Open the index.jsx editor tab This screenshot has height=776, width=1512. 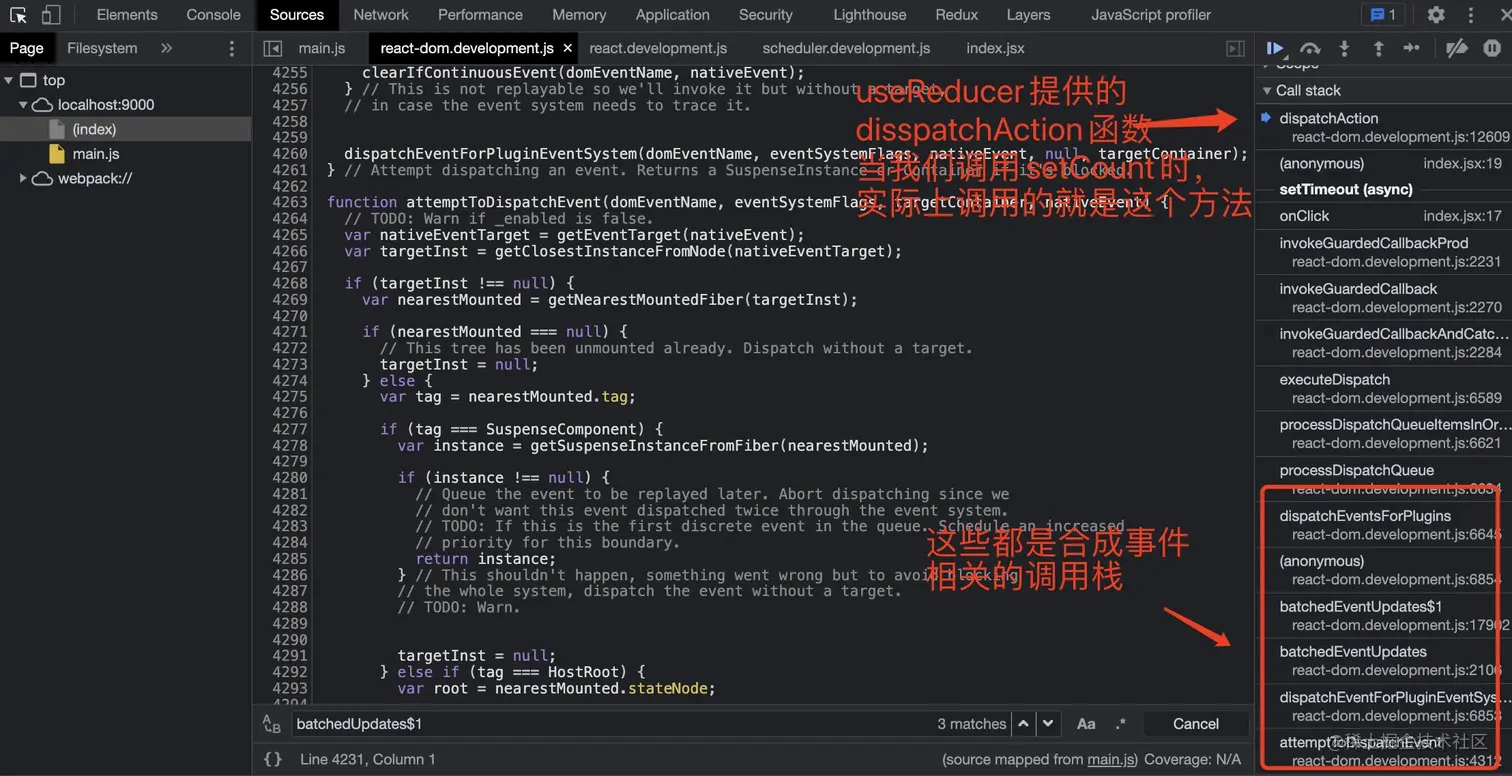995,48
